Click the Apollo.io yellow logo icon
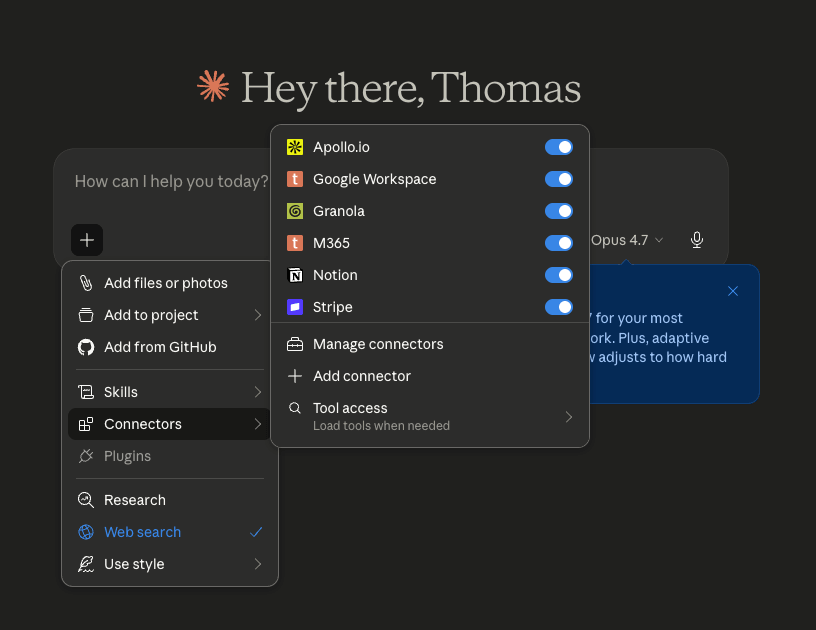This screenshot has height=630, width=816. pyautogui.click(x=295, y=147)
